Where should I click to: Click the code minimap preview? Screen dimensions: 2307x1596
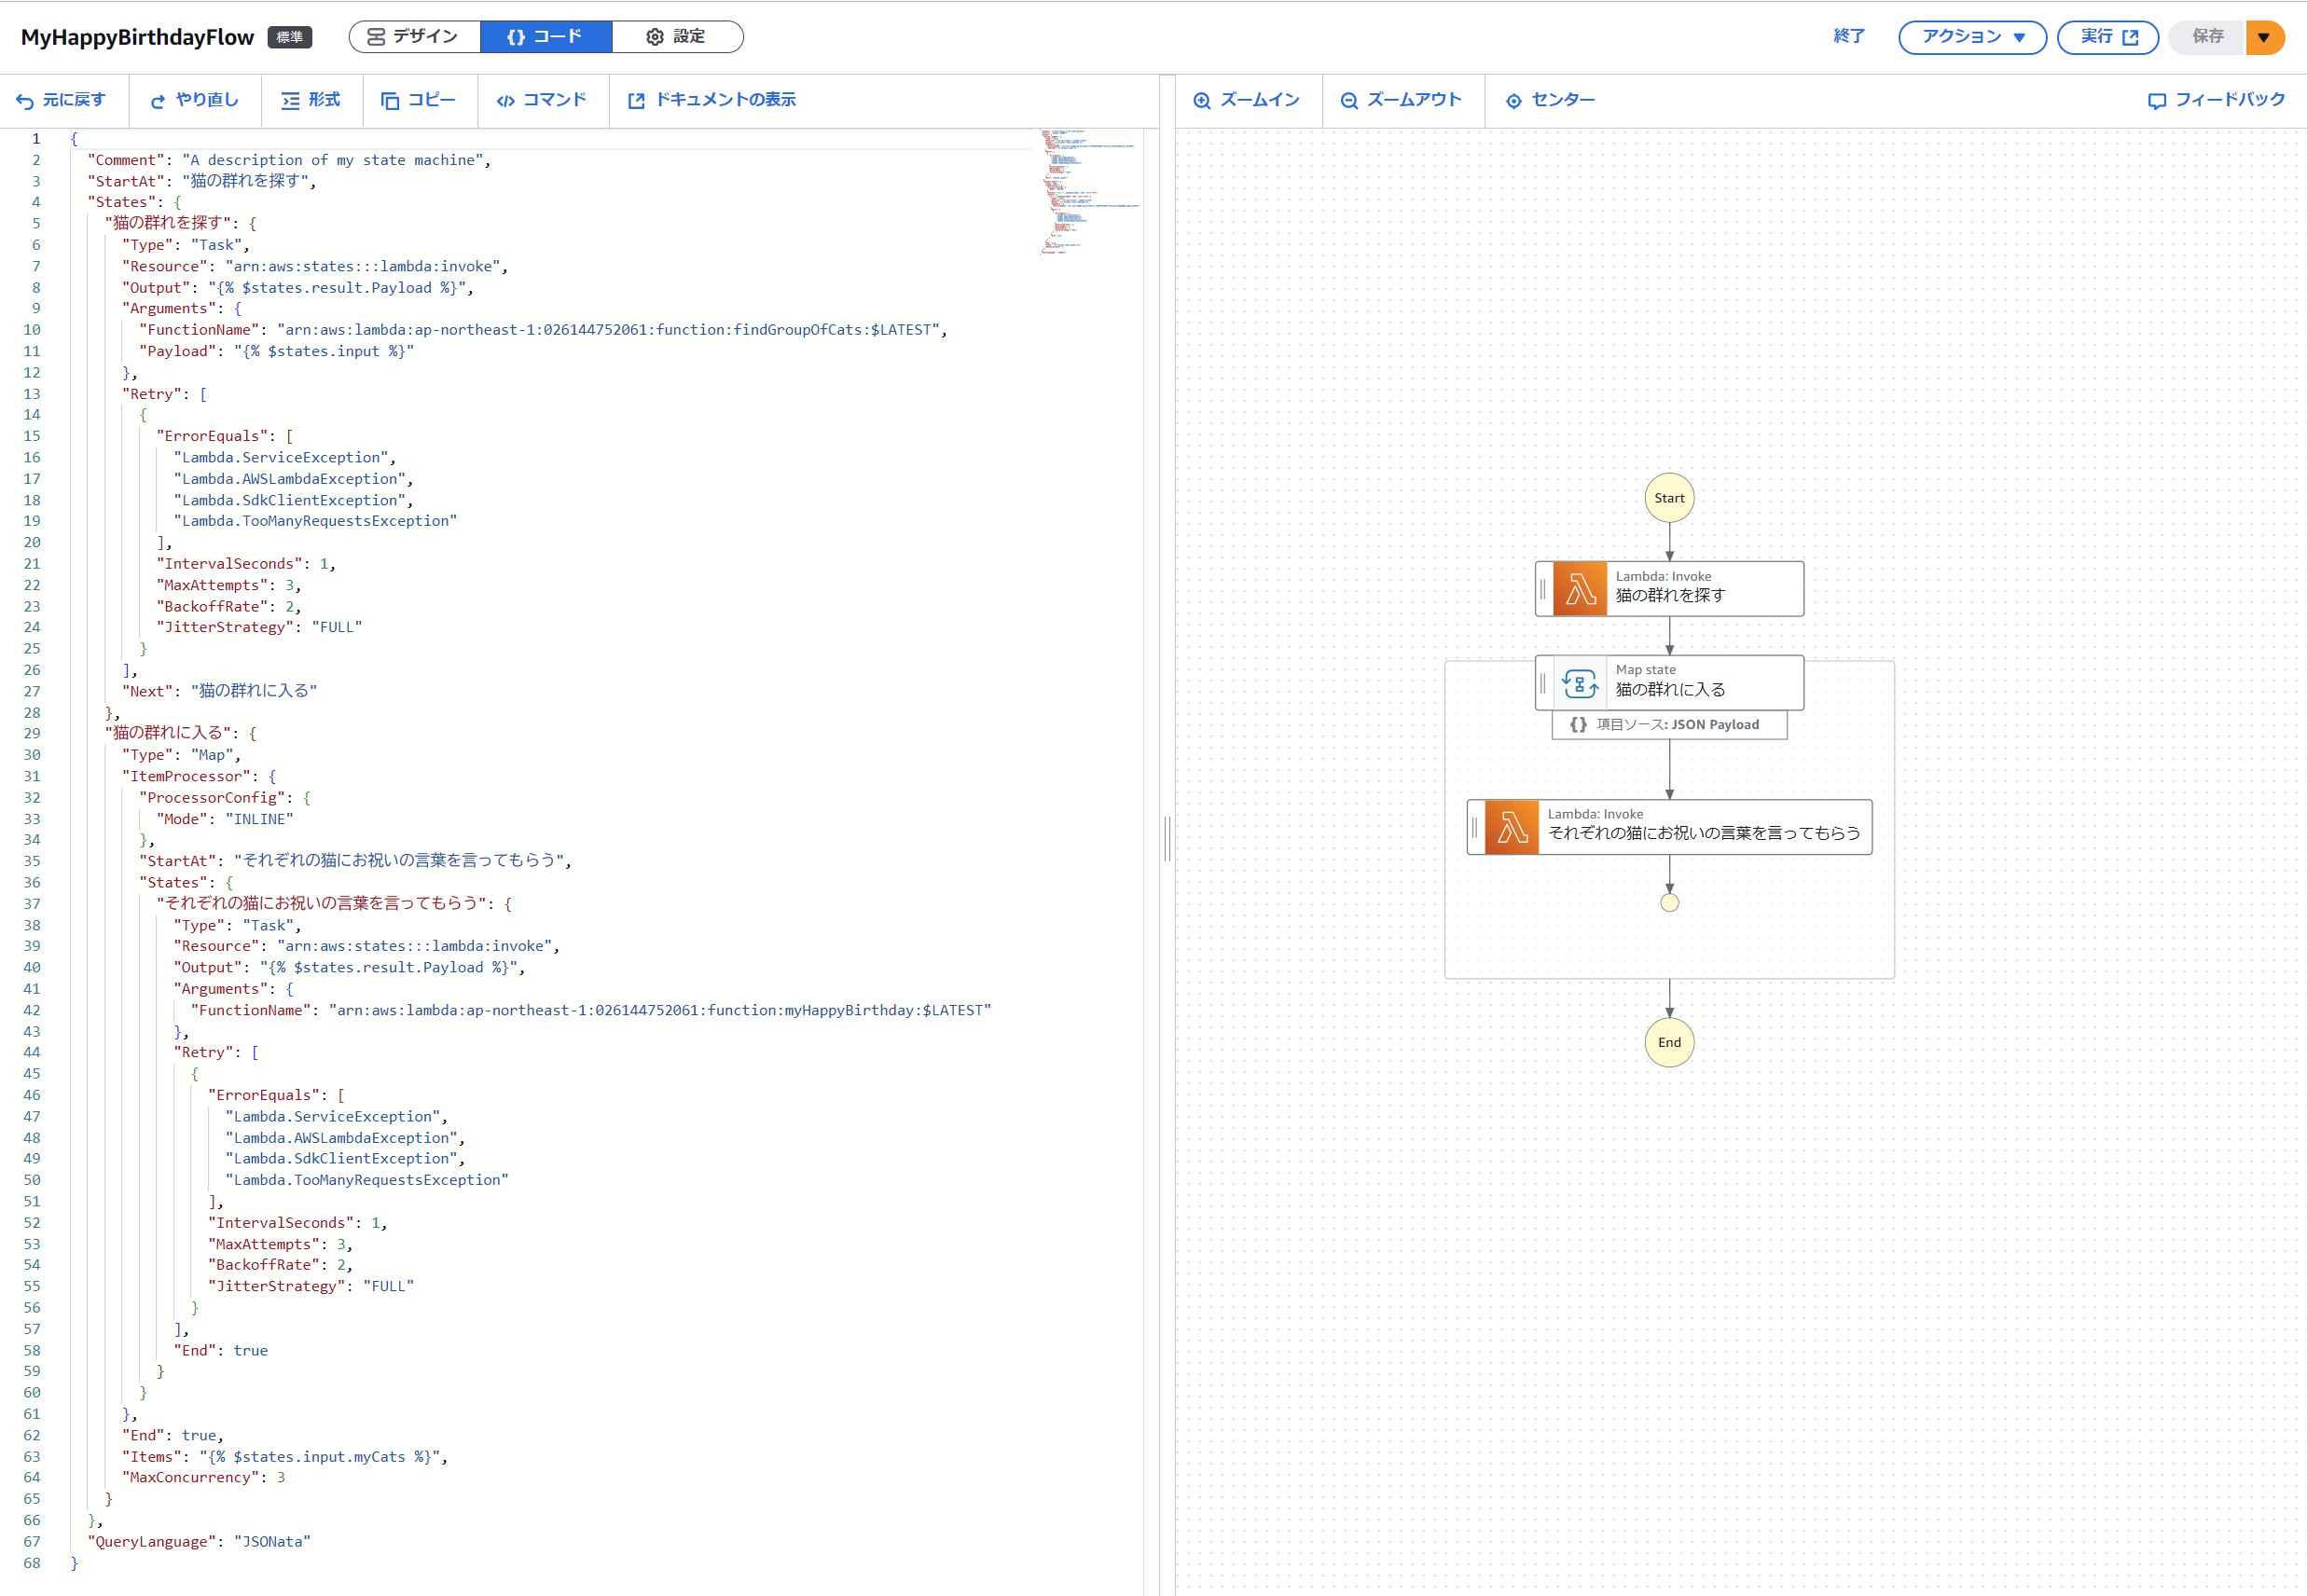(1089, 190)
